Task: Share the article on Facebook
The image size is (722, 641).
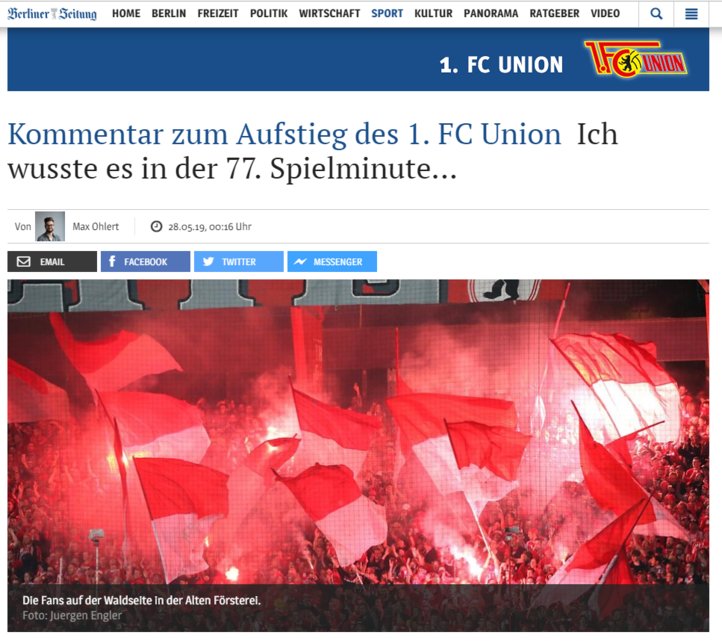Action: [146, 262]
